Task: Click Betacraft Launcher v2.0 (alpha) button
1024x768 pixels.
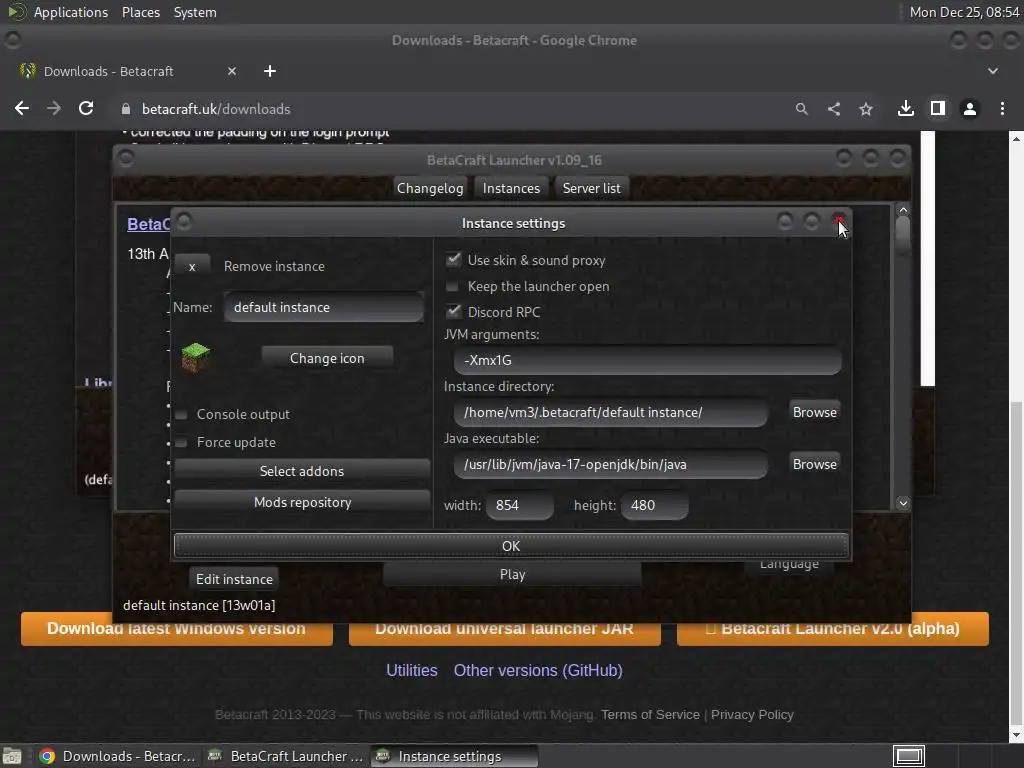Action: pos(833,630)
